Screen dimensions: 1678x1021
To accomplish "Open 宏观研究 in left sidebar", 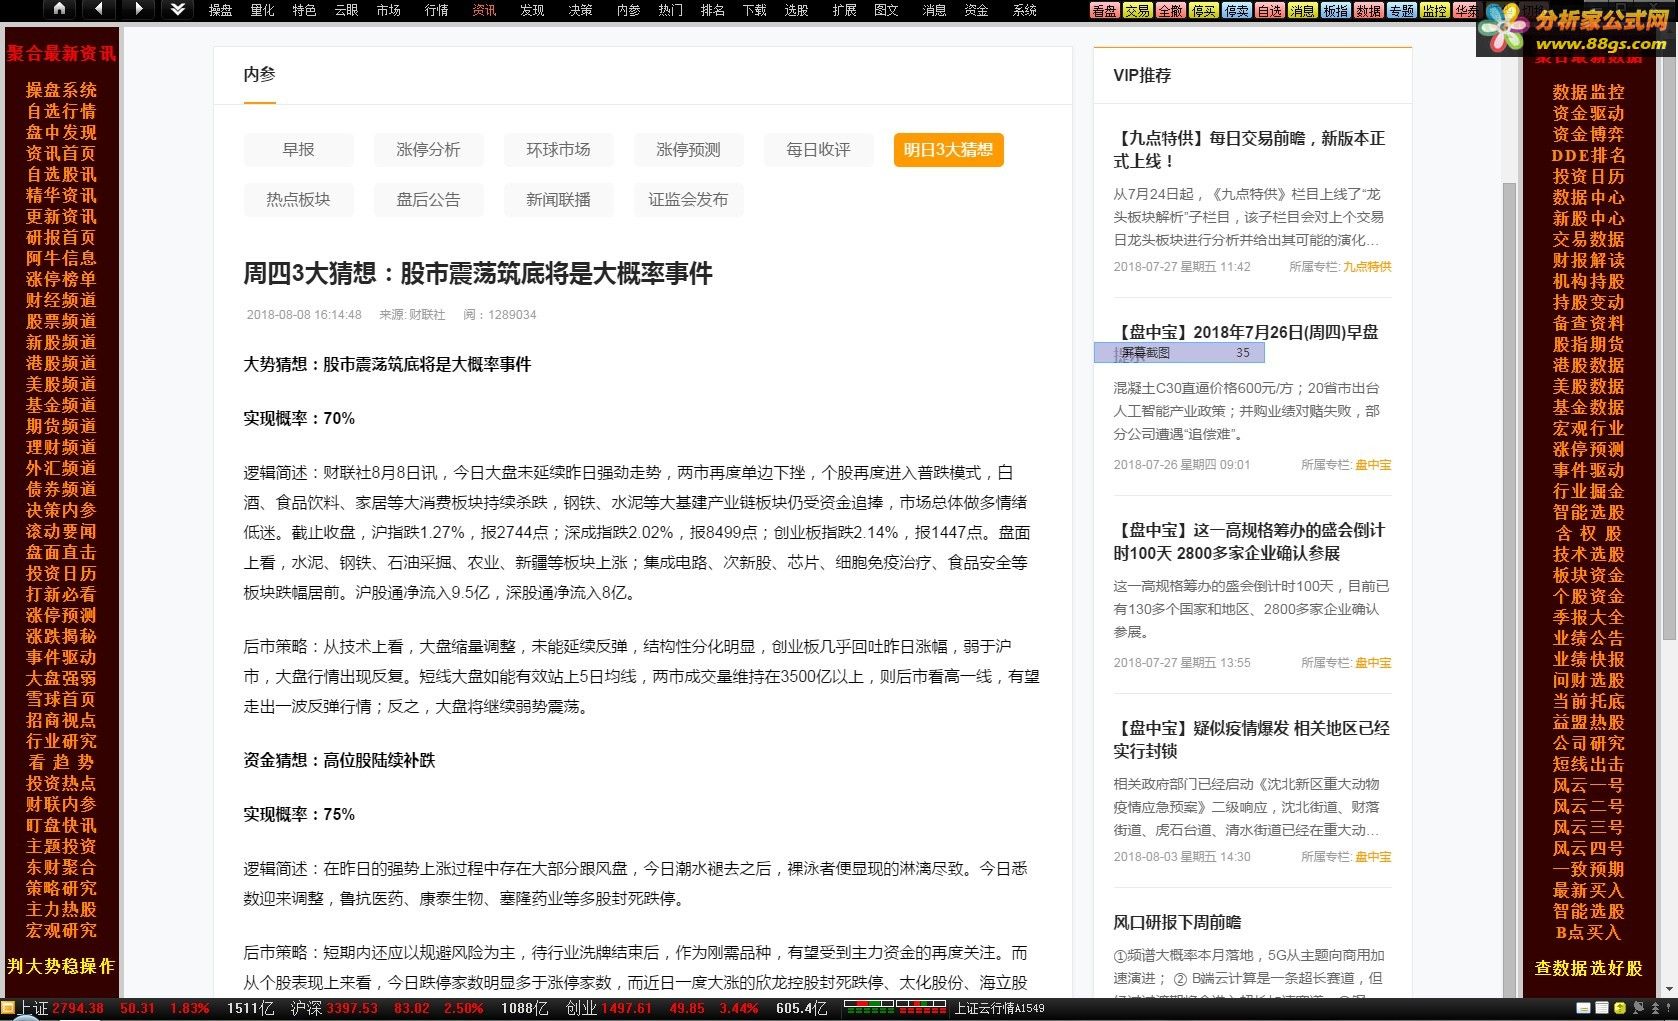I will 61,930.
